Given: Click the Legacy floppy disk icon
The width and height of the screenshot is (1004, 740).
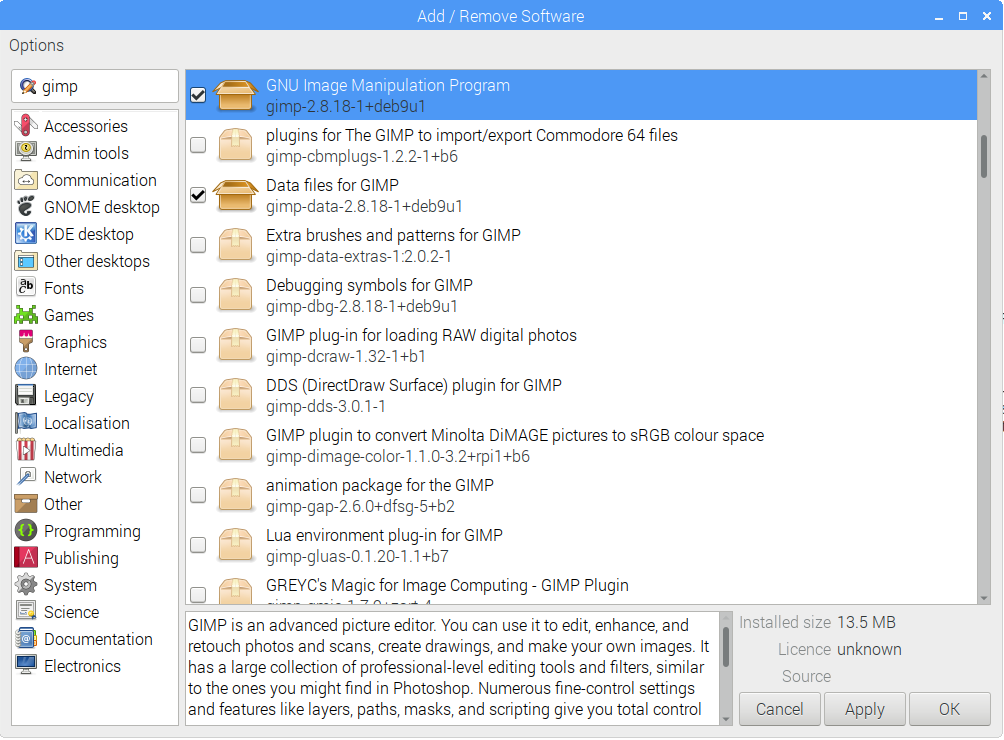Looking at the screenshot, I should (26, 396).
